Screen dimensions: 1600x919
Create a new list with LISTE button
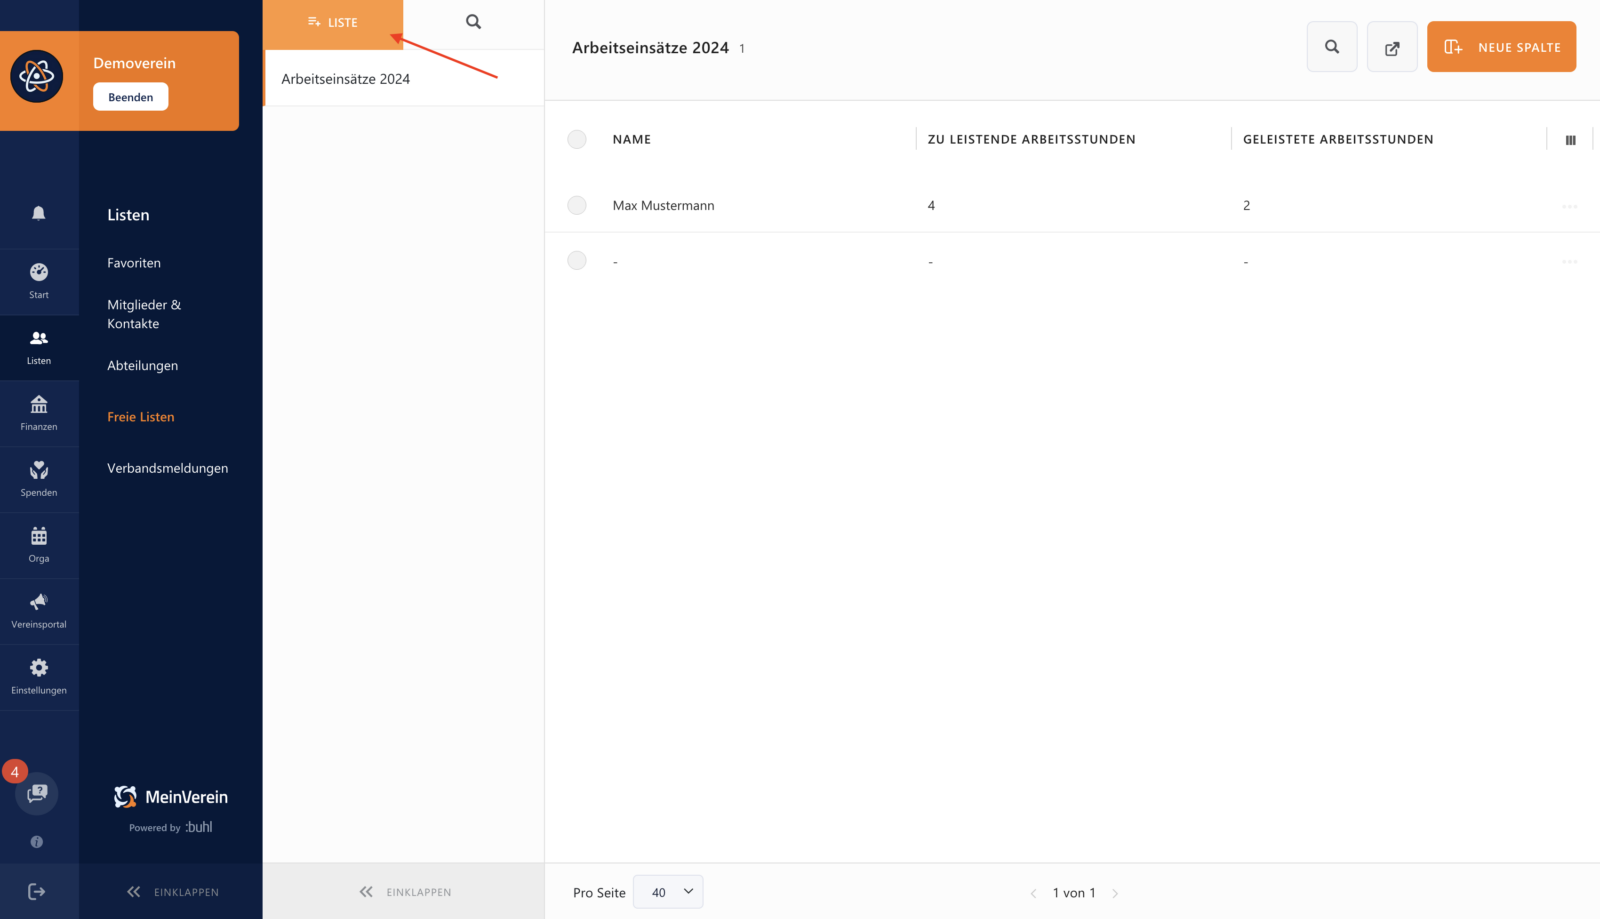333,23
